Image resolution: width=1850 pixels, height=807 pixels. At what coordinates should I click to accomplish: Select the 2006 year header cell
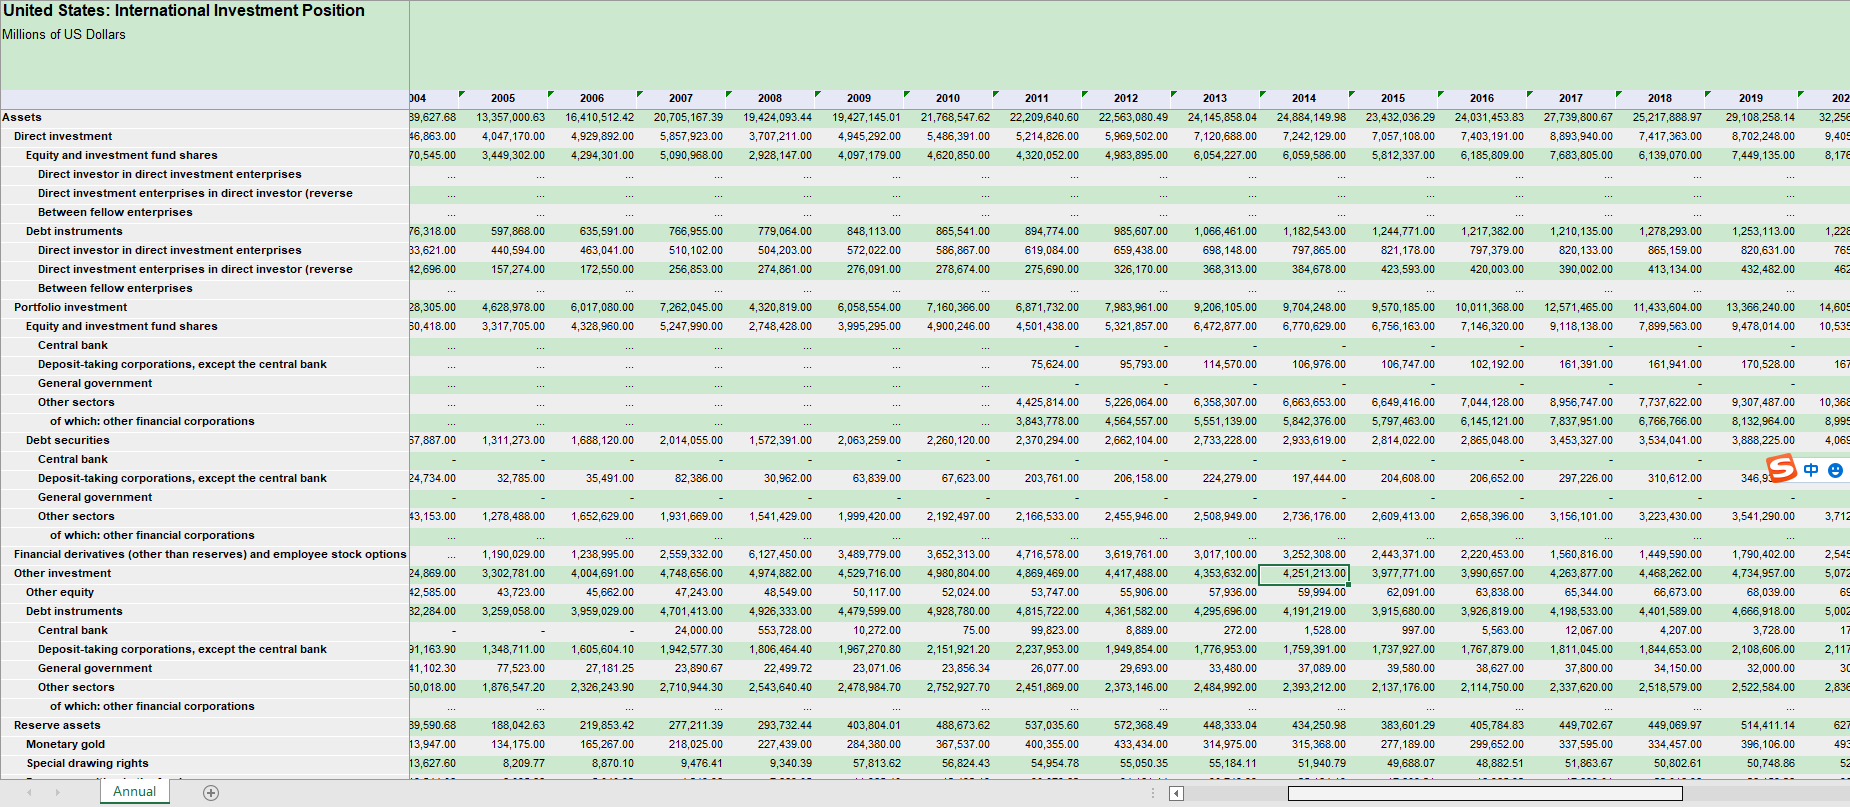(592, 98)
